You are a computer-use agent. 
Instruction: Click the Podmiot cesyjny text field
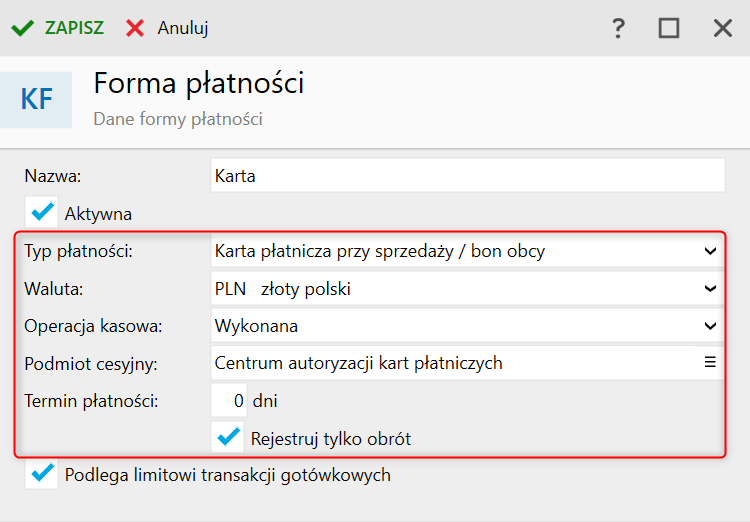point(450,363)
